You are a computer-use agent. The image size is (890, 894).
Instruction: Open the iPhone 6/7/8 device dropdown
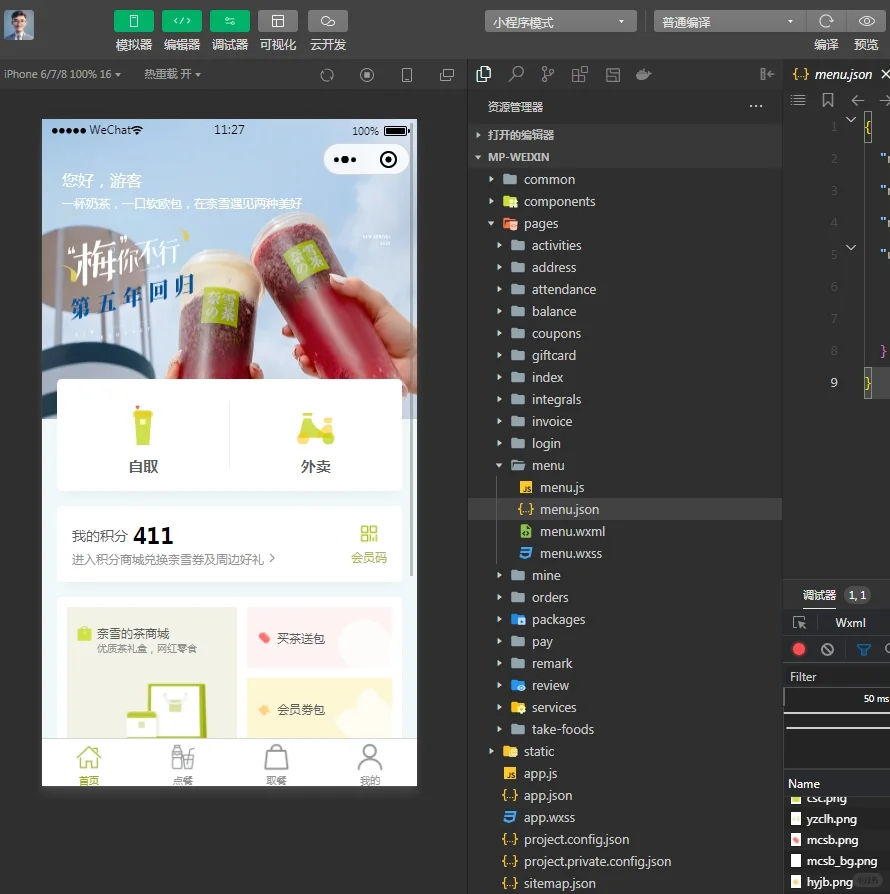tap(62, 74)
